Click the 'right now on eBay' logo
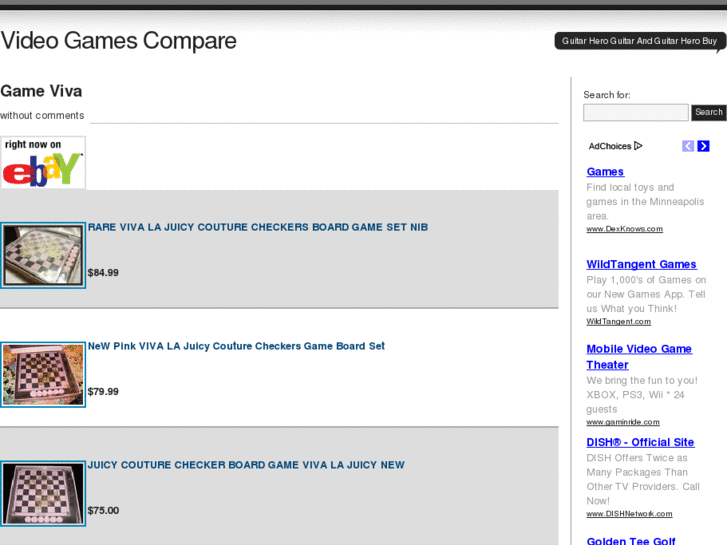The height and width of the screenshot is (545, 727). 43,163
